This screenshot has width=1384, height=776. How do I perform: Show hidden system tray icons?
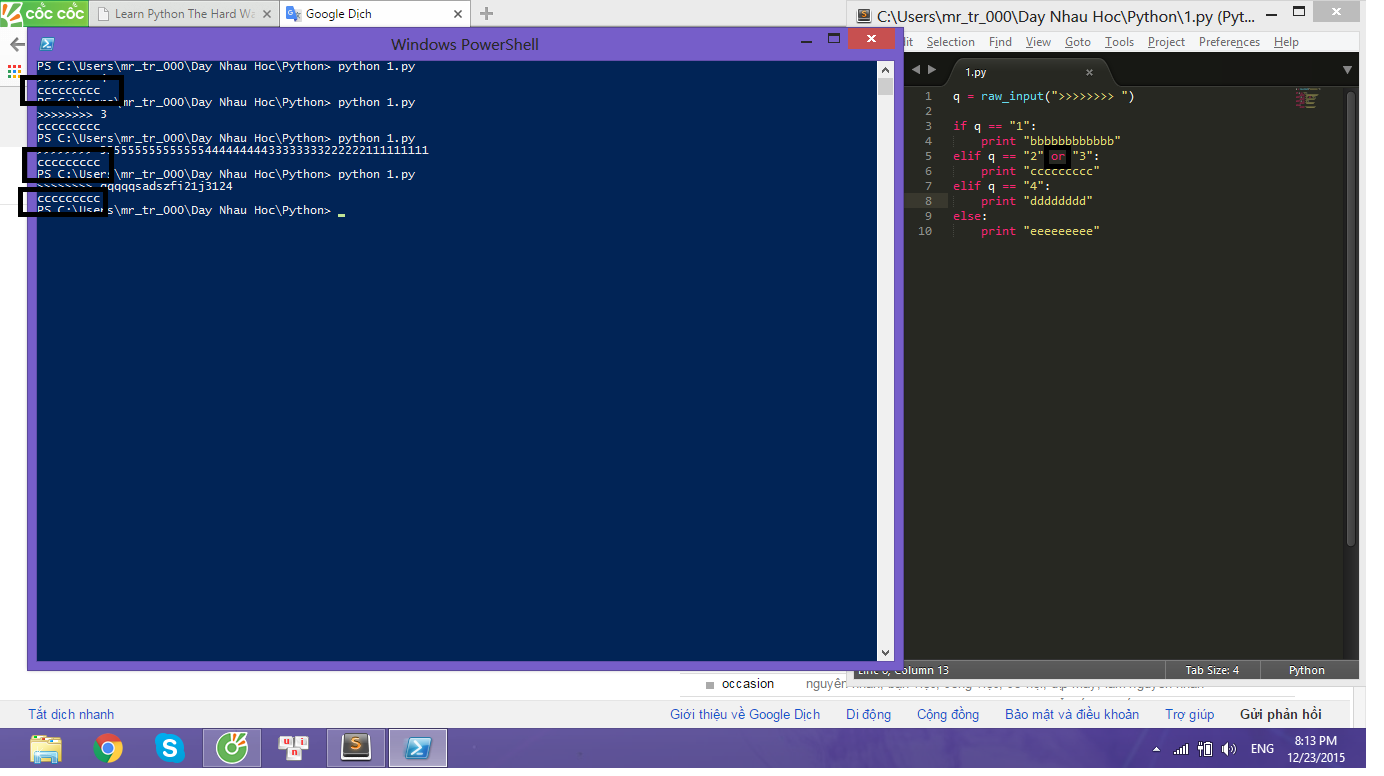click(x=1157, y=749)
